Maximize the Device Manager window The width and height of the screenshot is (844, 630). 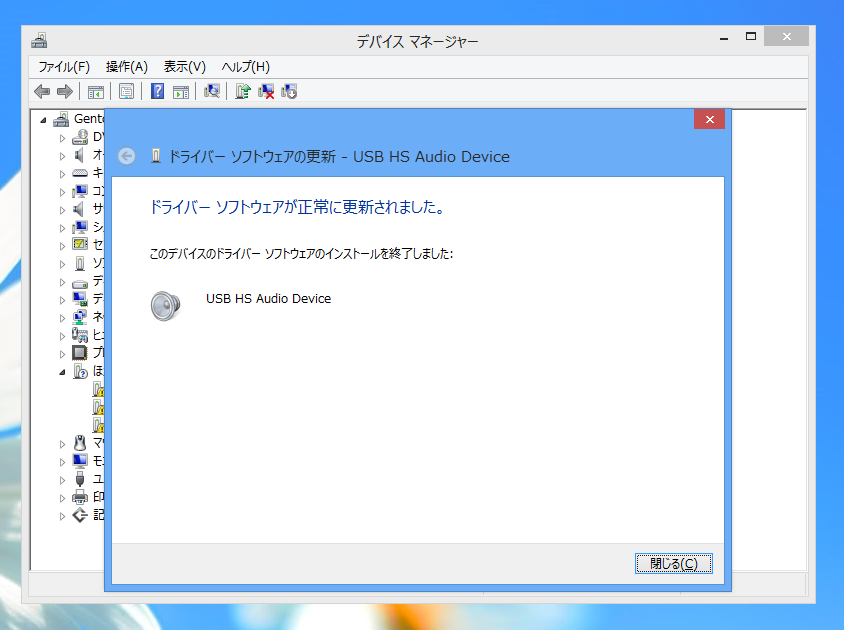coord(751,37)
